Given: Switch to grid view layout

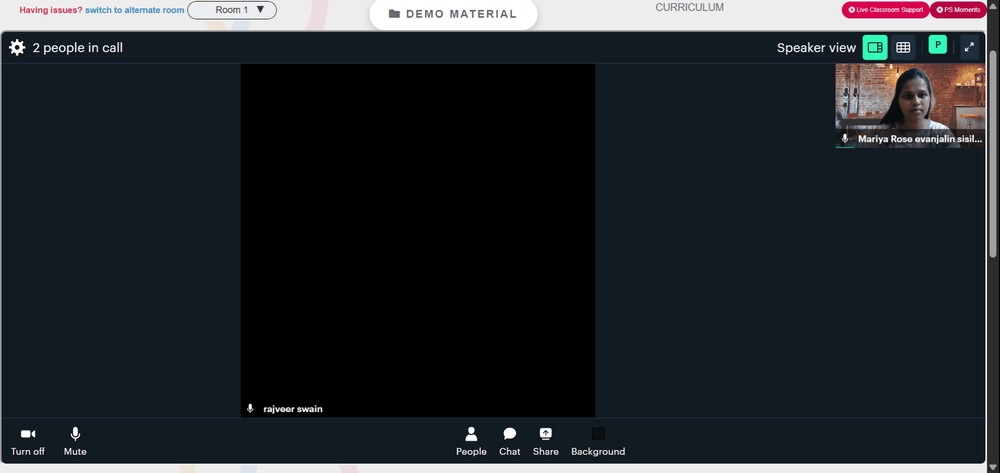Looking at the screenshot, I should point(903,48).
